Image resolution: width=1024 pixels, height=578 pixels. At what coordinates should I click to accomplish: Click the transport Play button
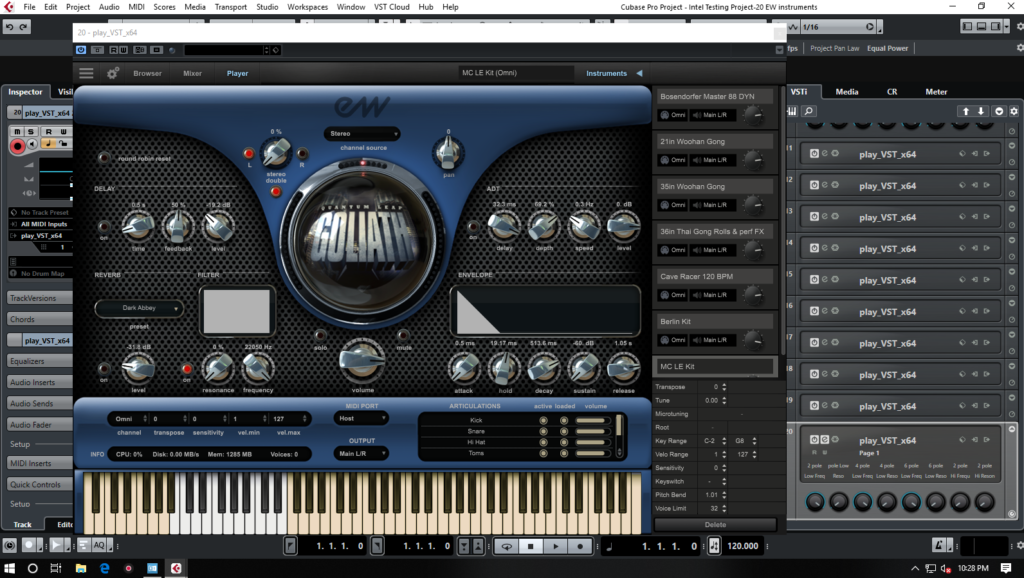(x=556, y=546)
